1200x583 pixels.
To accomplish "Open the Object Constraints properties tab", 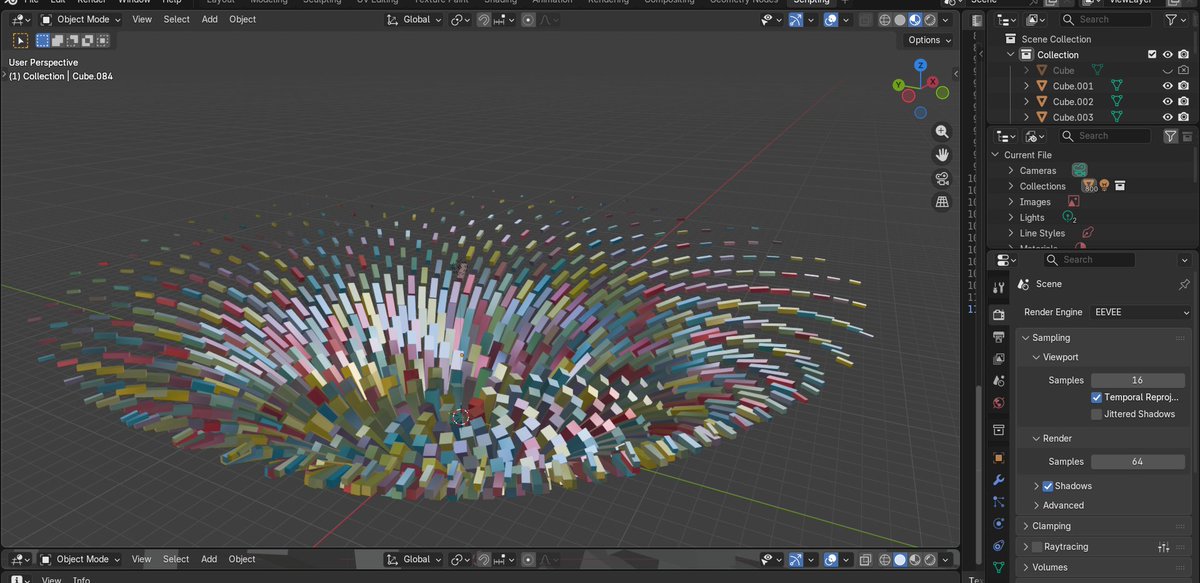I will pos(998,546).
